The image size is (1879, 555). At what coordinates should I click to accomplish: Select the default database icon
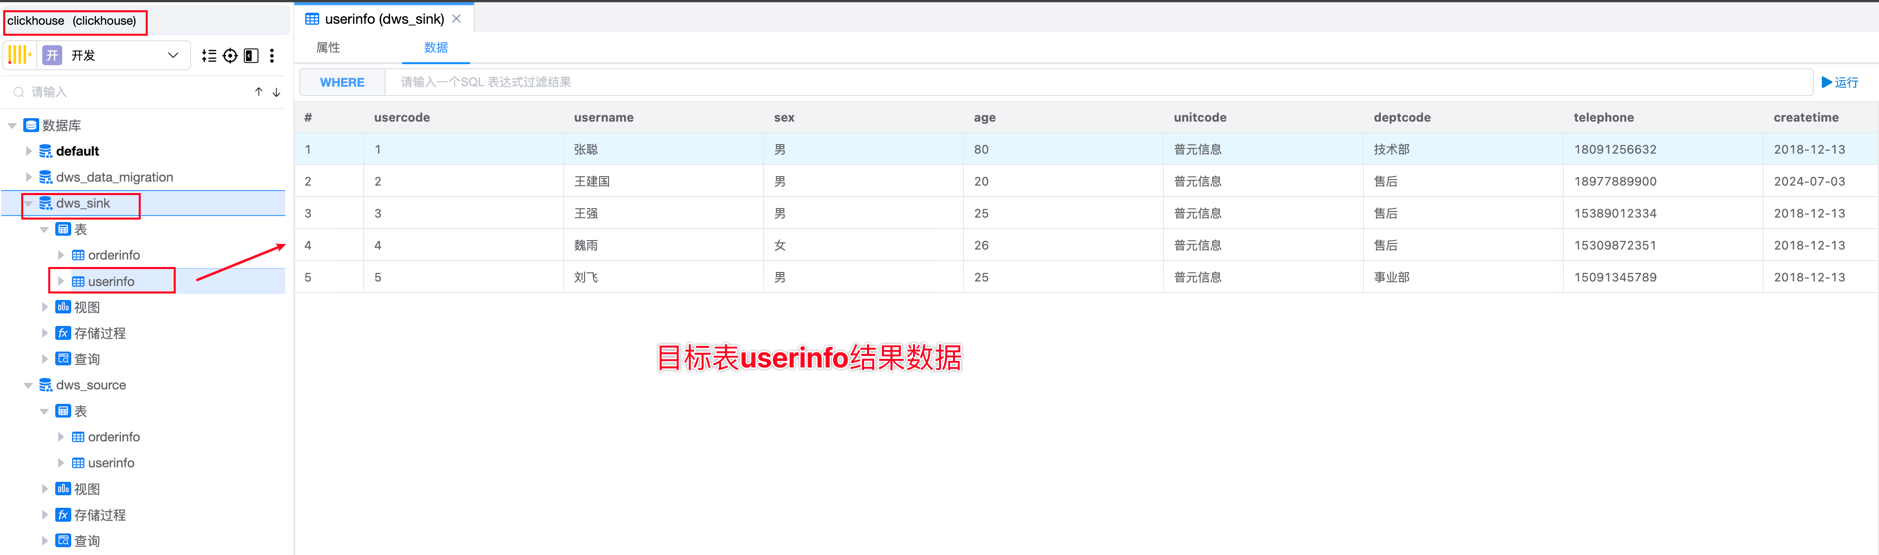coord(45,152)
